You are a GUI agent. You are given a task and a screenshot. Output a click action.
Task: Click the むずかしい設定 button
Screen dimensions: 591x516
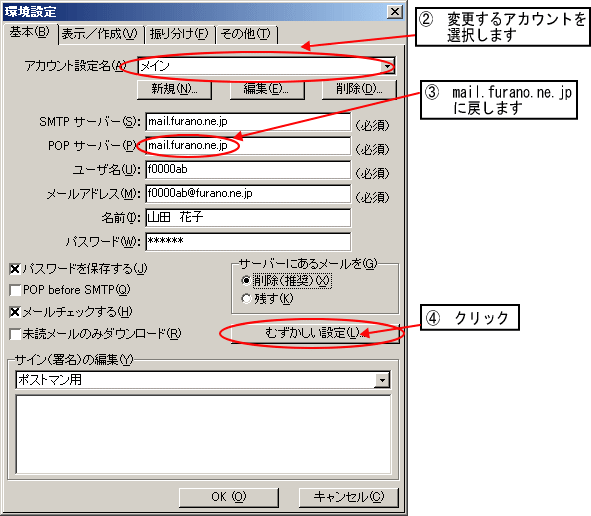tap(315, 333)
